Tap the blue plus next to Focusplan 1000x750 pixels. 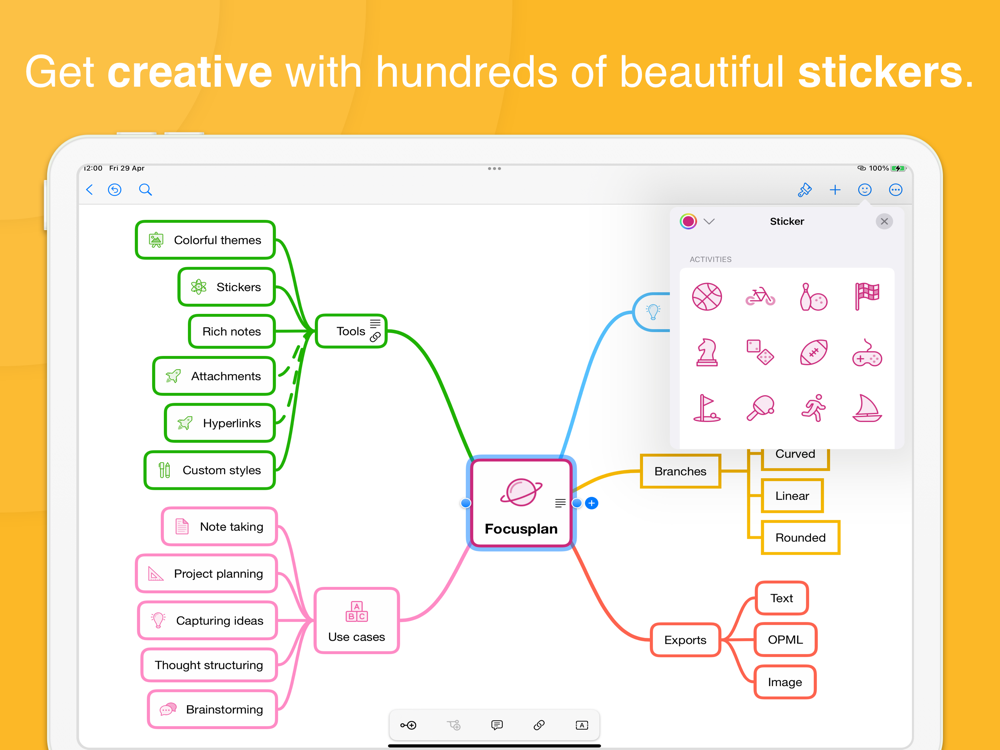coord(592,503)
